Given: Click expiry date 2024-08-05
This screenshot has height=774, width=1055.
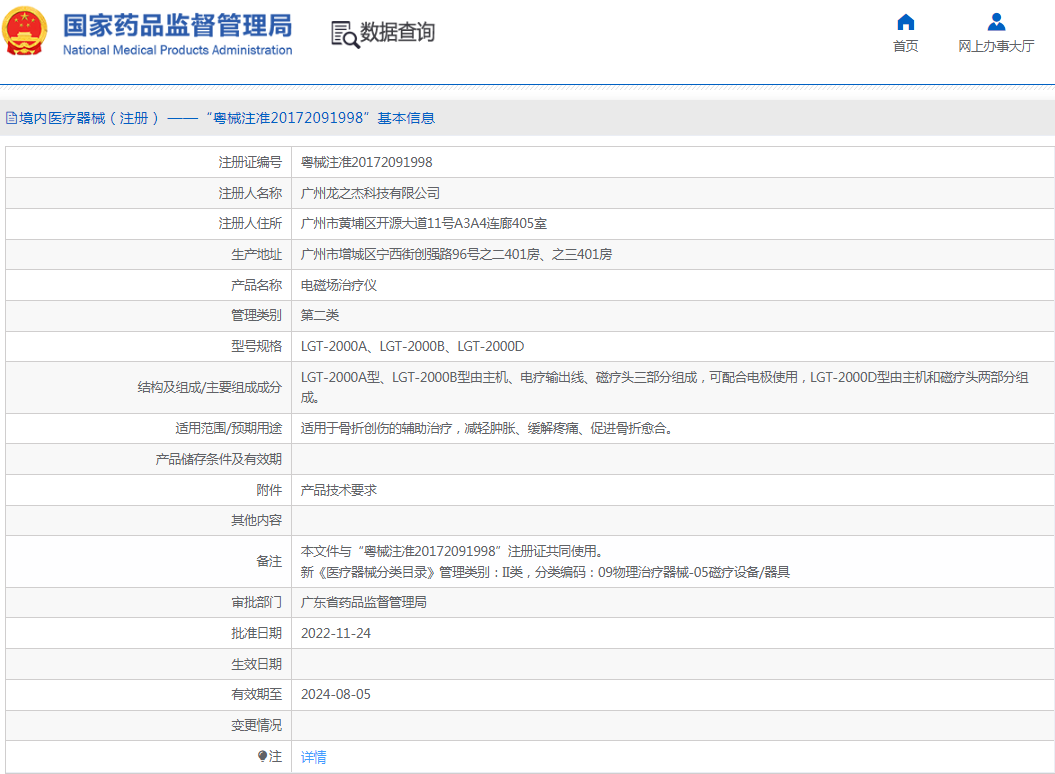Looking at the screenshot, I should click(336, 695).
